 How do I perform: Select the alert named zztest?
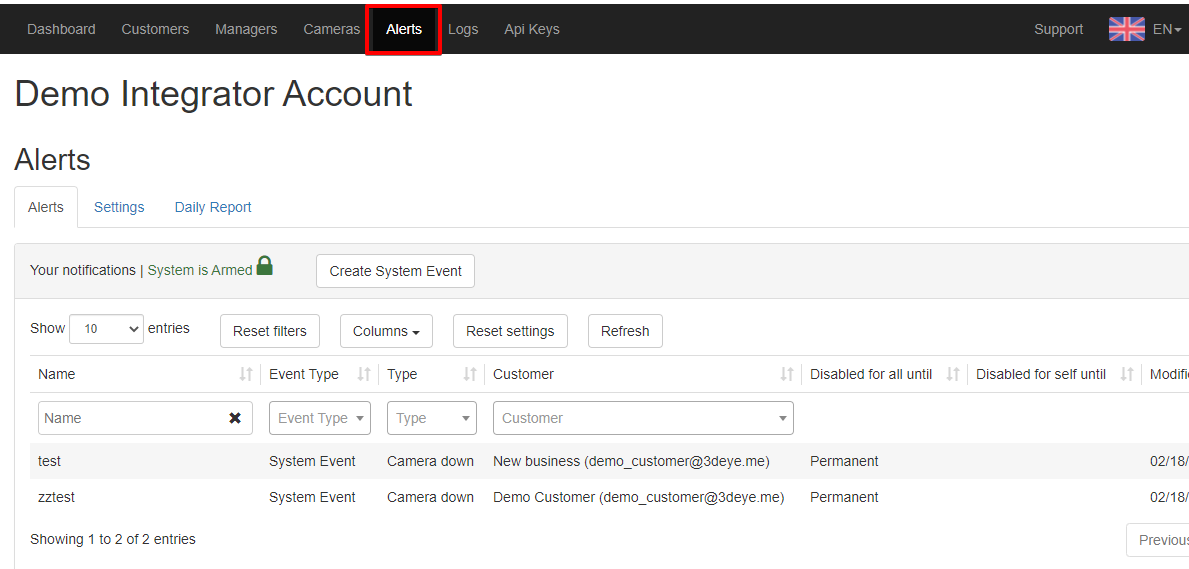(56, 497)
